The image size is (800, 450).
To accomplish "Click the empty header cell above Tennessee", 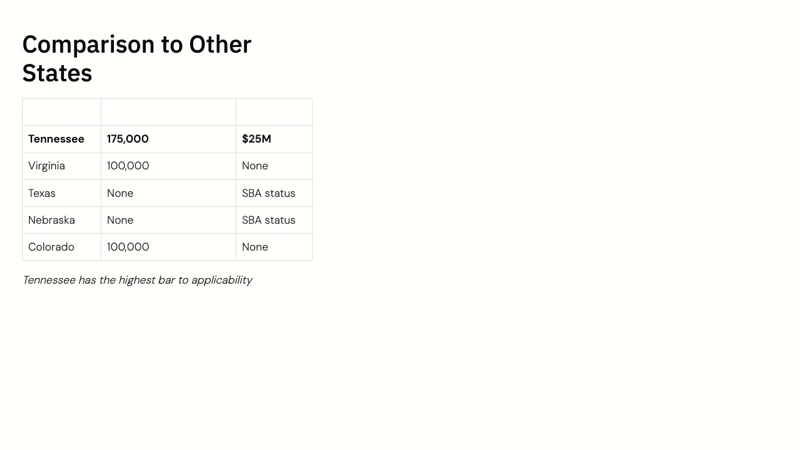I will [x=62, y=112].
